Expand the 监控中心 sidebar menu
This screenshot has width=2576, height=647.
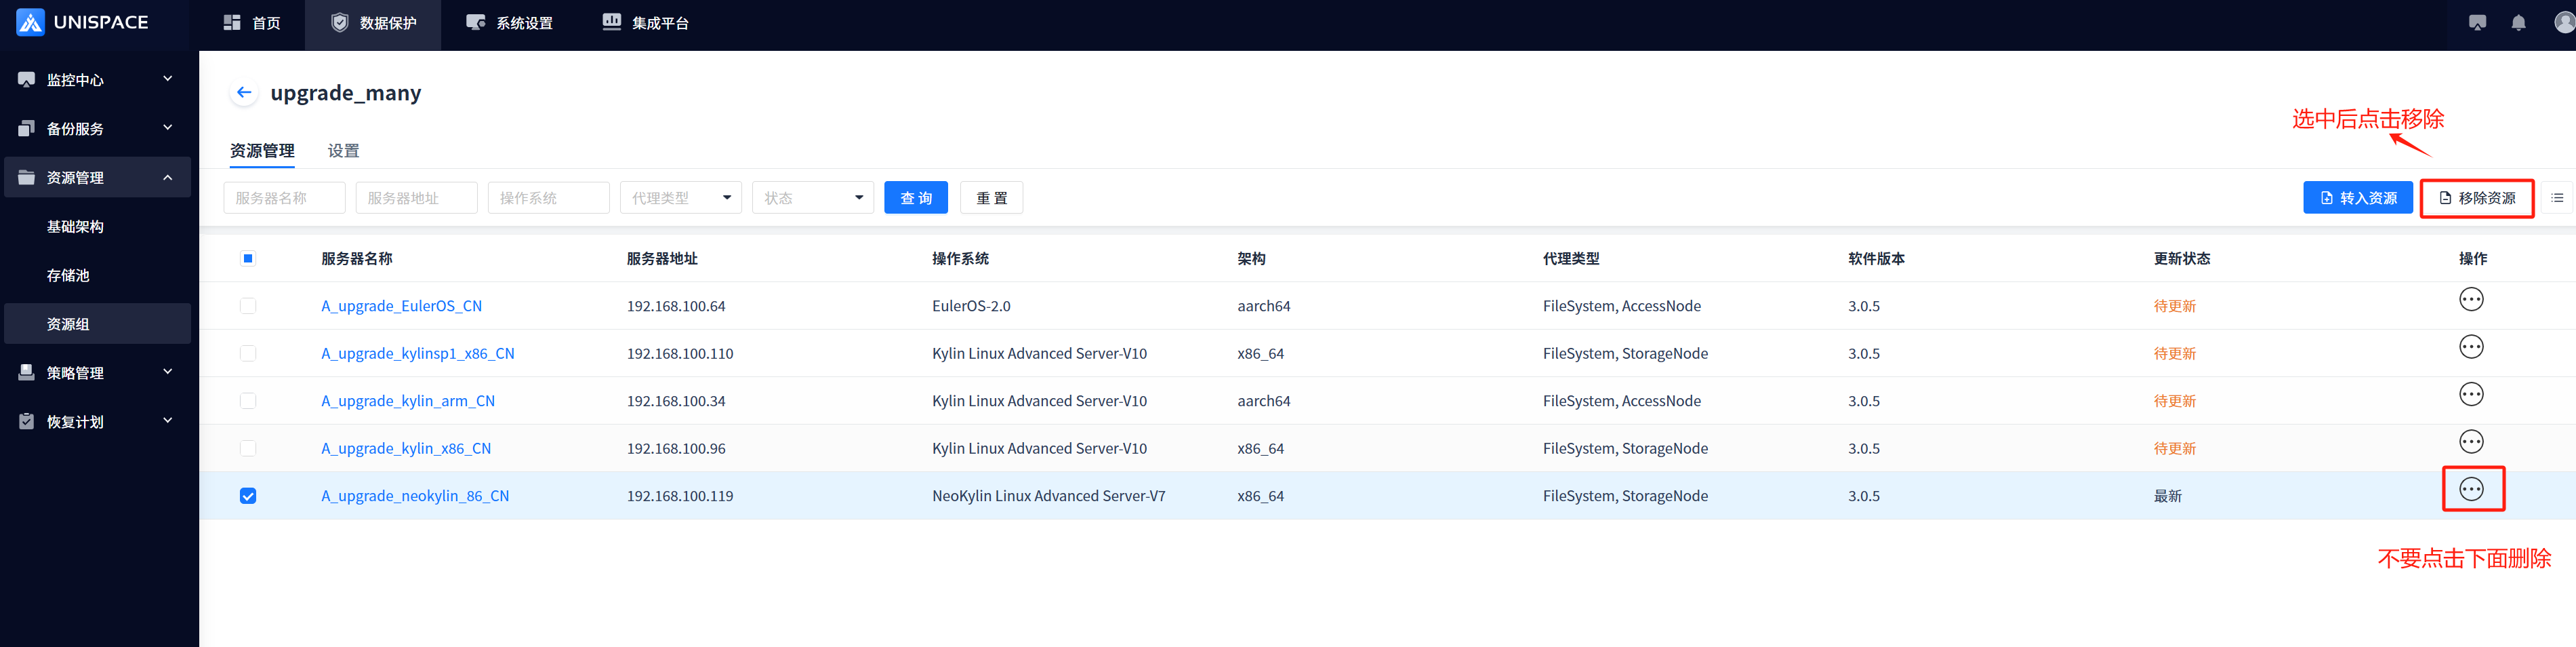click(168, 78)
